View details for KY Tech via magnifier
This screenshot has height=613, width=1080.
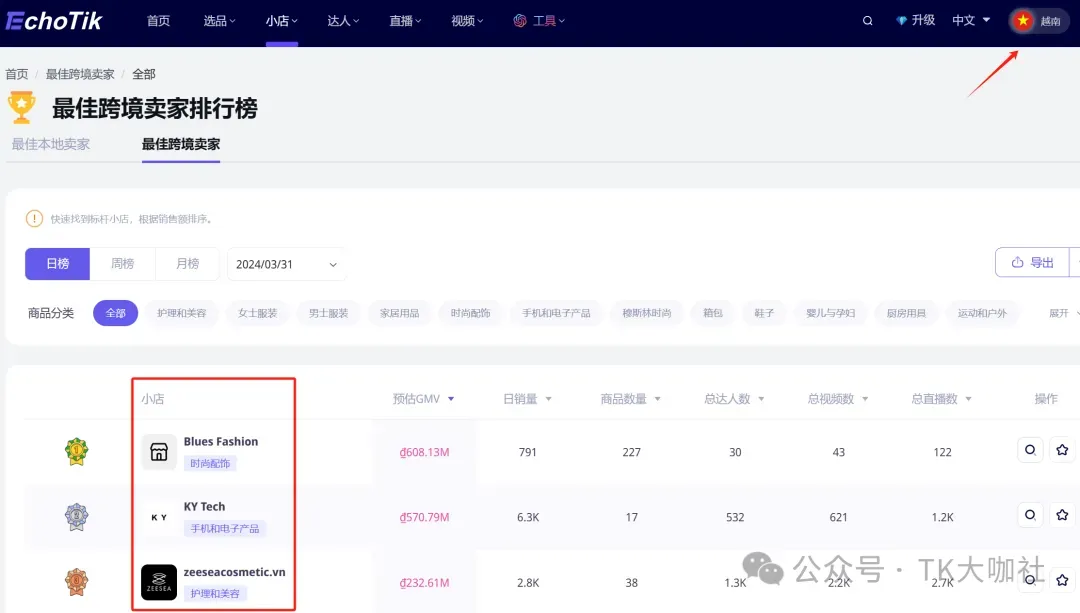click(x=1030, y=515)
